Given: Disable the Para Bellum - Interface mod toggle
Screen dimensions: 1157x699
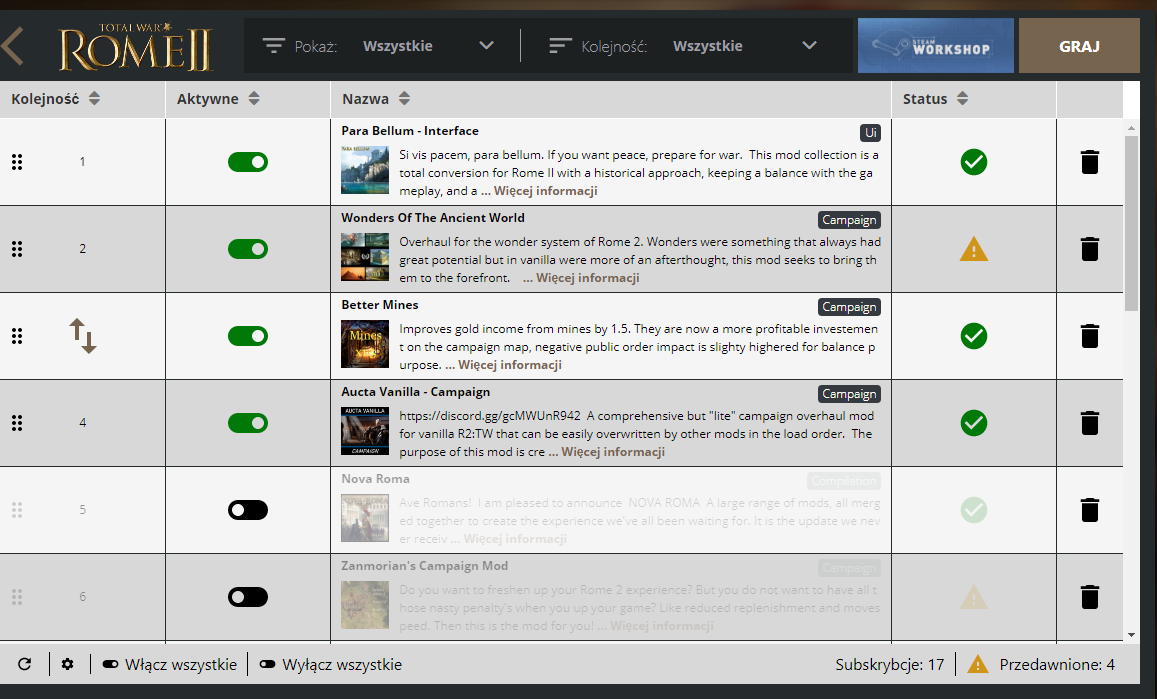Looking at the screenshot, I should [248, 162].
